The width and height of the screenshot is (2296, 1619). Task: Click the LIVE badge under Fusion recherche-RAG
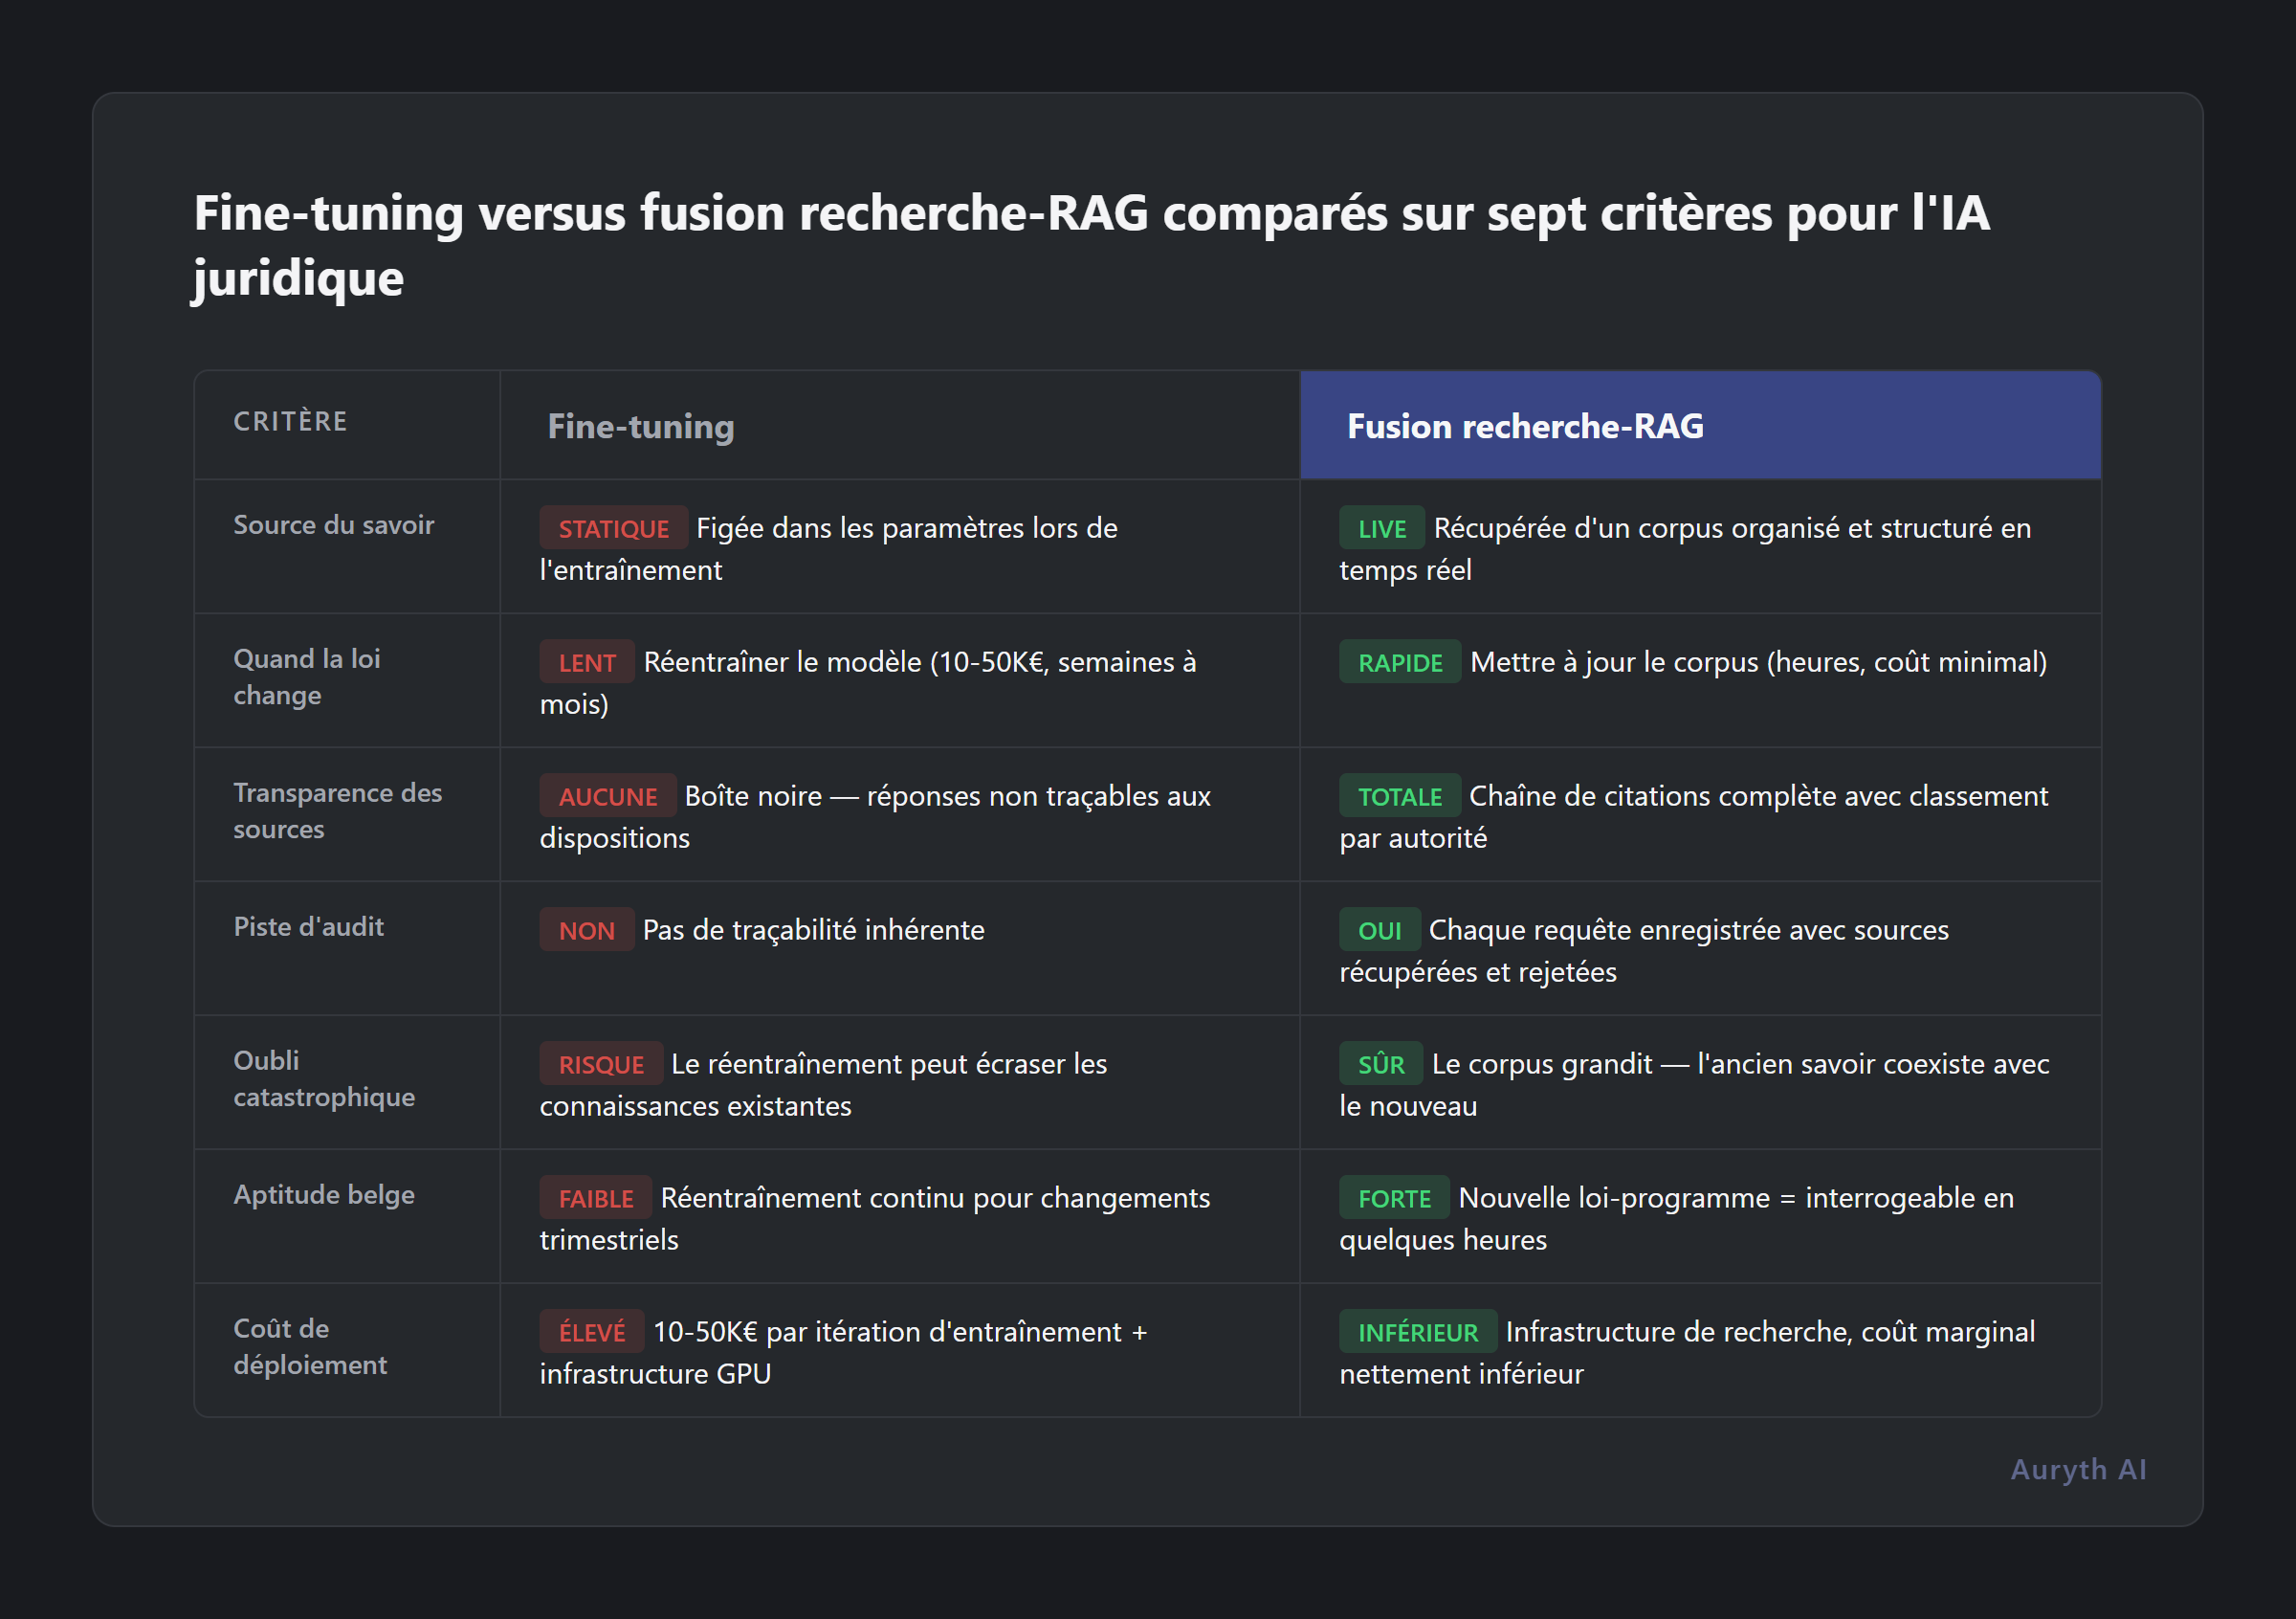click(x=1381, y=527)
